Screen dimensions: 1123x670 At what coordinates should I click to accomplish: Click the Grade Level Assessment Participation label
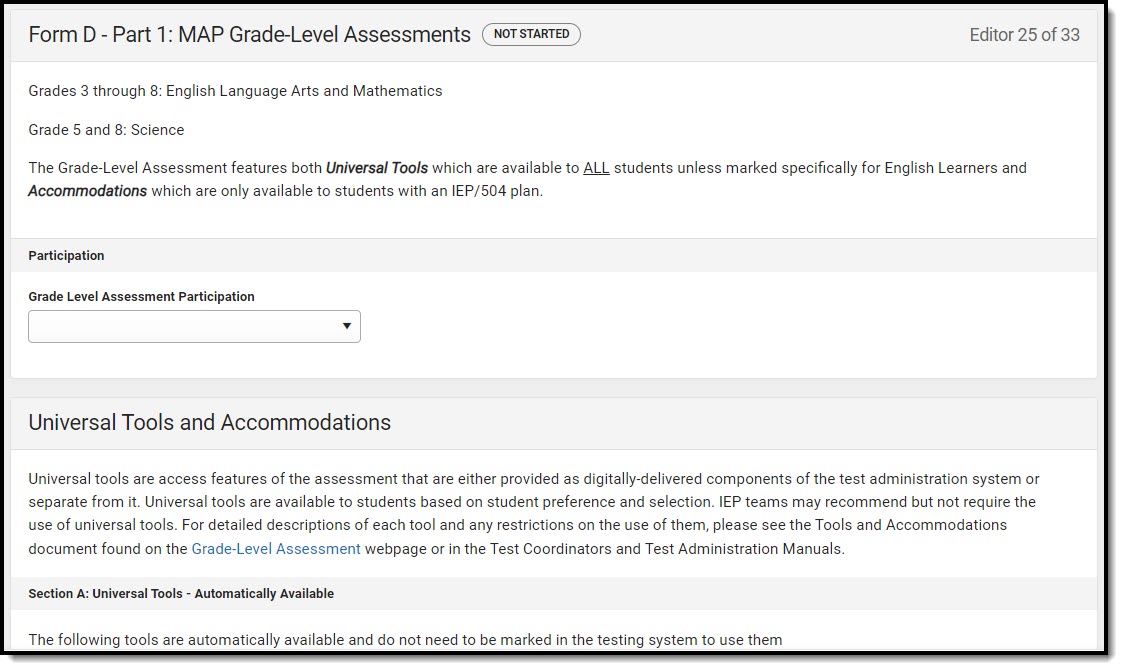(141, 297)
